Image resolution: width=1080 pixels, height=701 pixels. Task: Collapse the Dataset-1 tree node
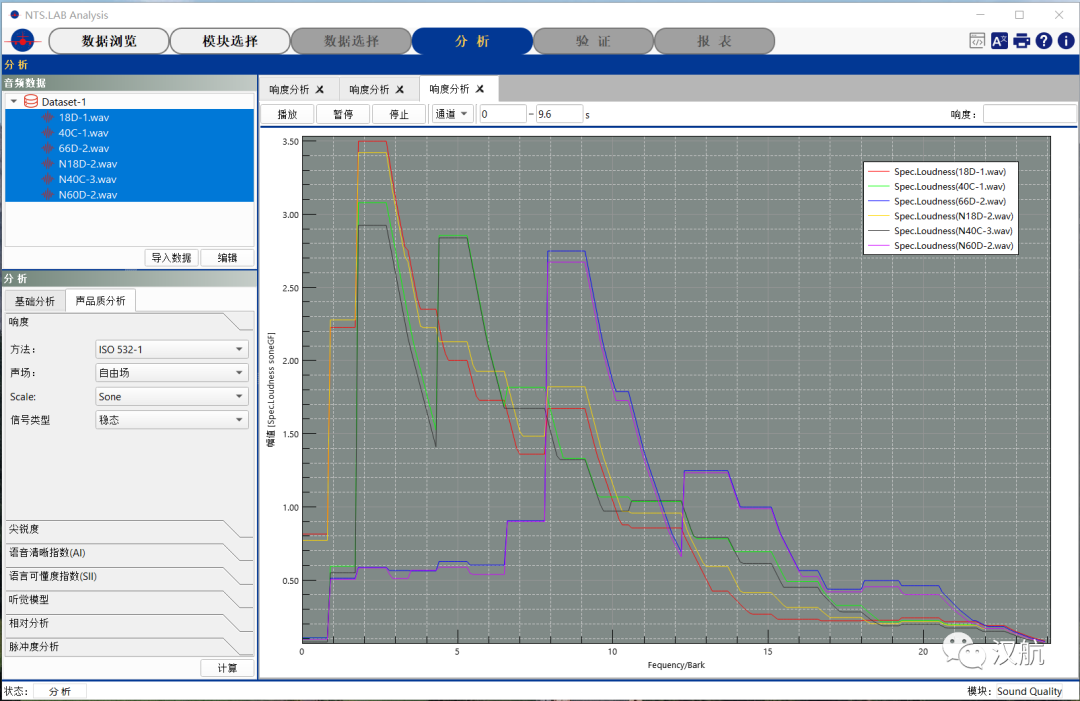[14, 102]
